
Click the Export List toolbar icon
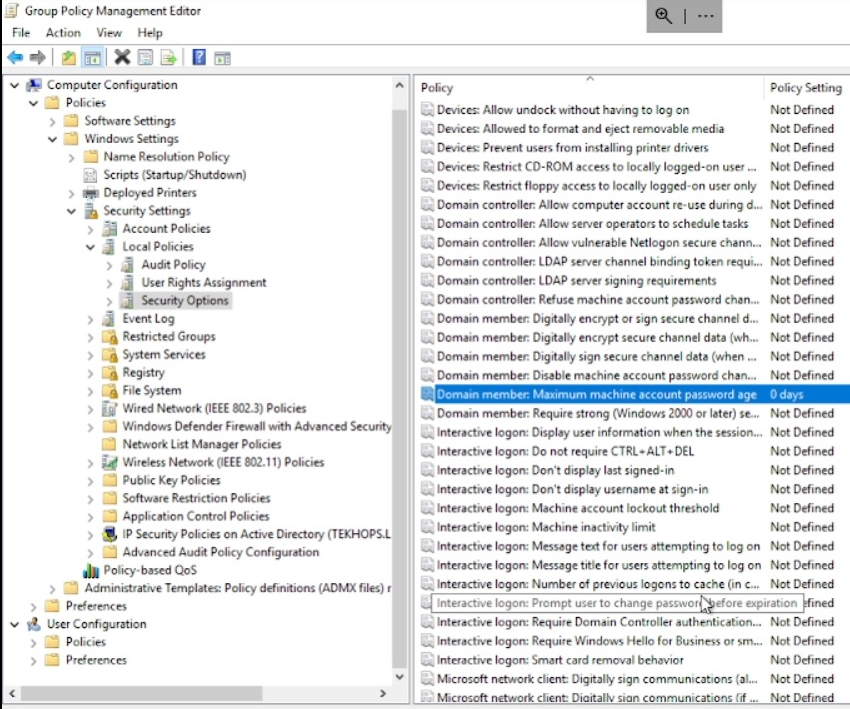point(169,57)
